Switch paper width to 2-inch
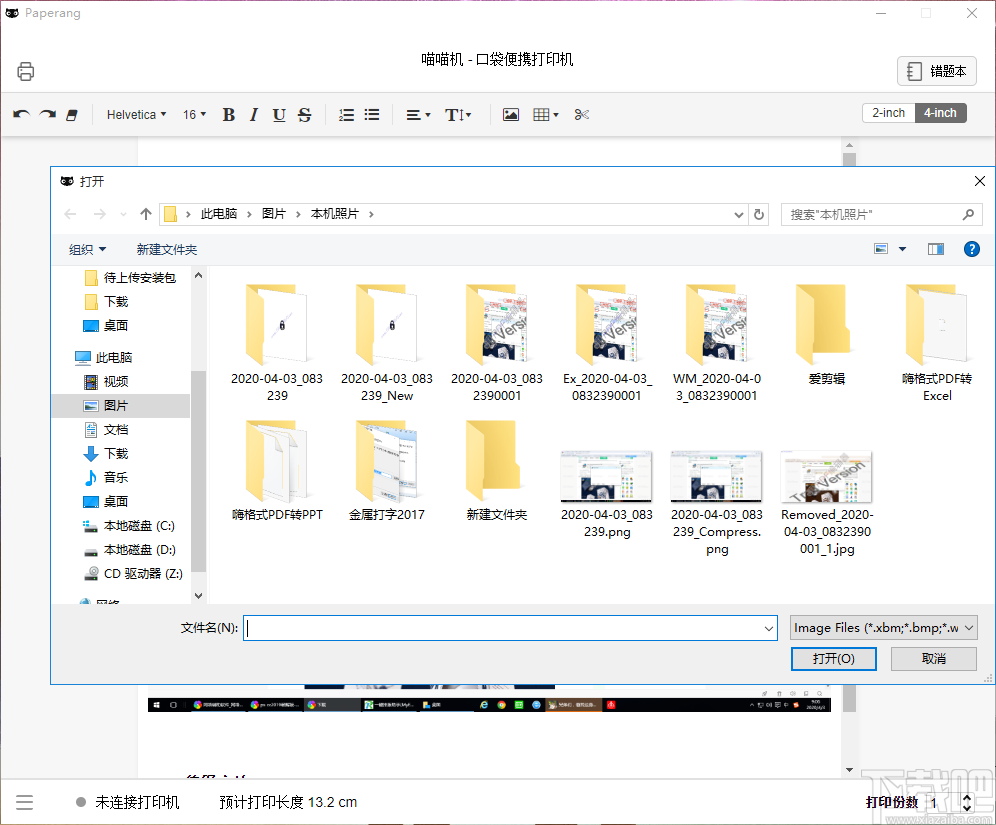The height and width of the screenshot is (825, 996). (888, 113)
